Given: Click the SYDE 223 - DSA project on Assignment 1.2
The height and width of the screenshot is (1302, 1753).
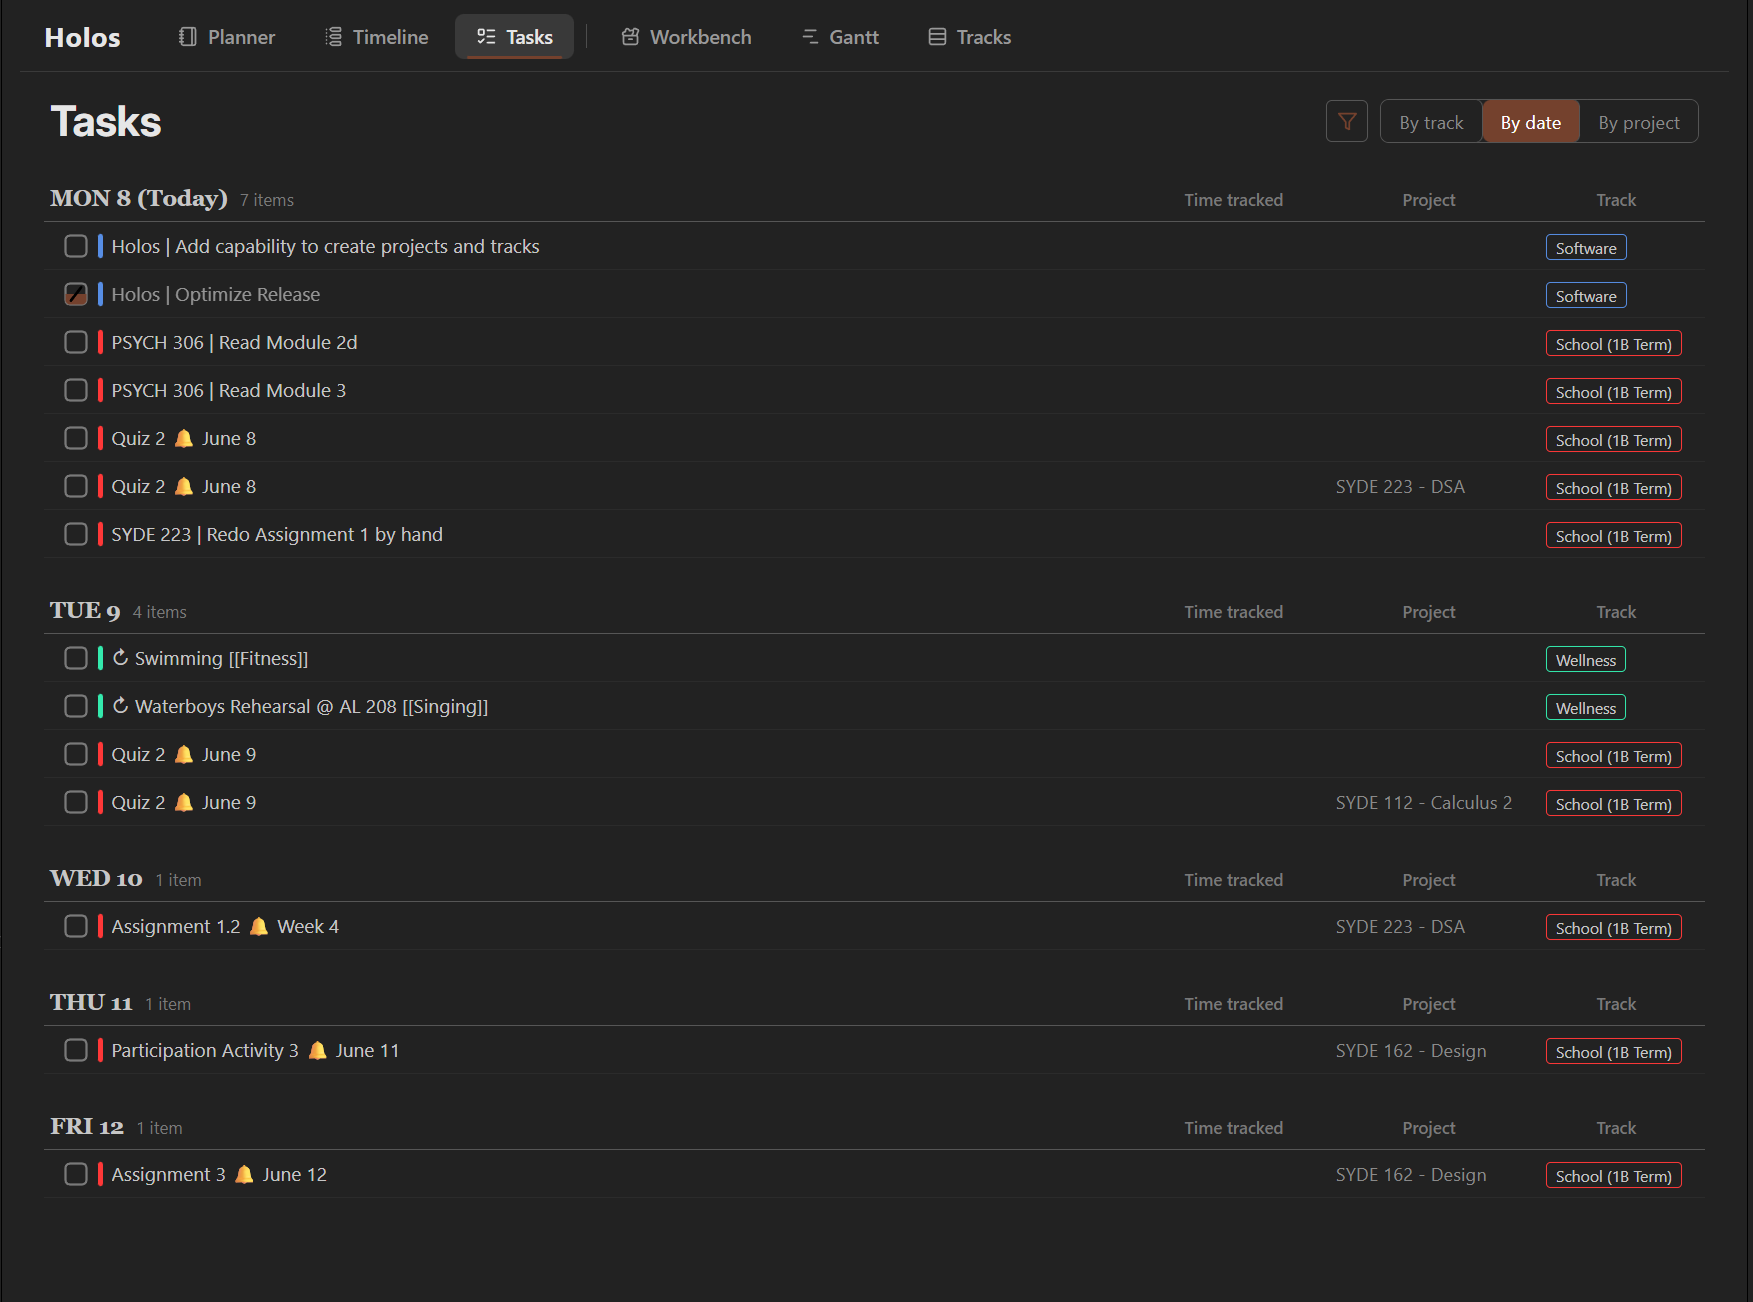Looking at the screenshot, I should pos(1400,926).
